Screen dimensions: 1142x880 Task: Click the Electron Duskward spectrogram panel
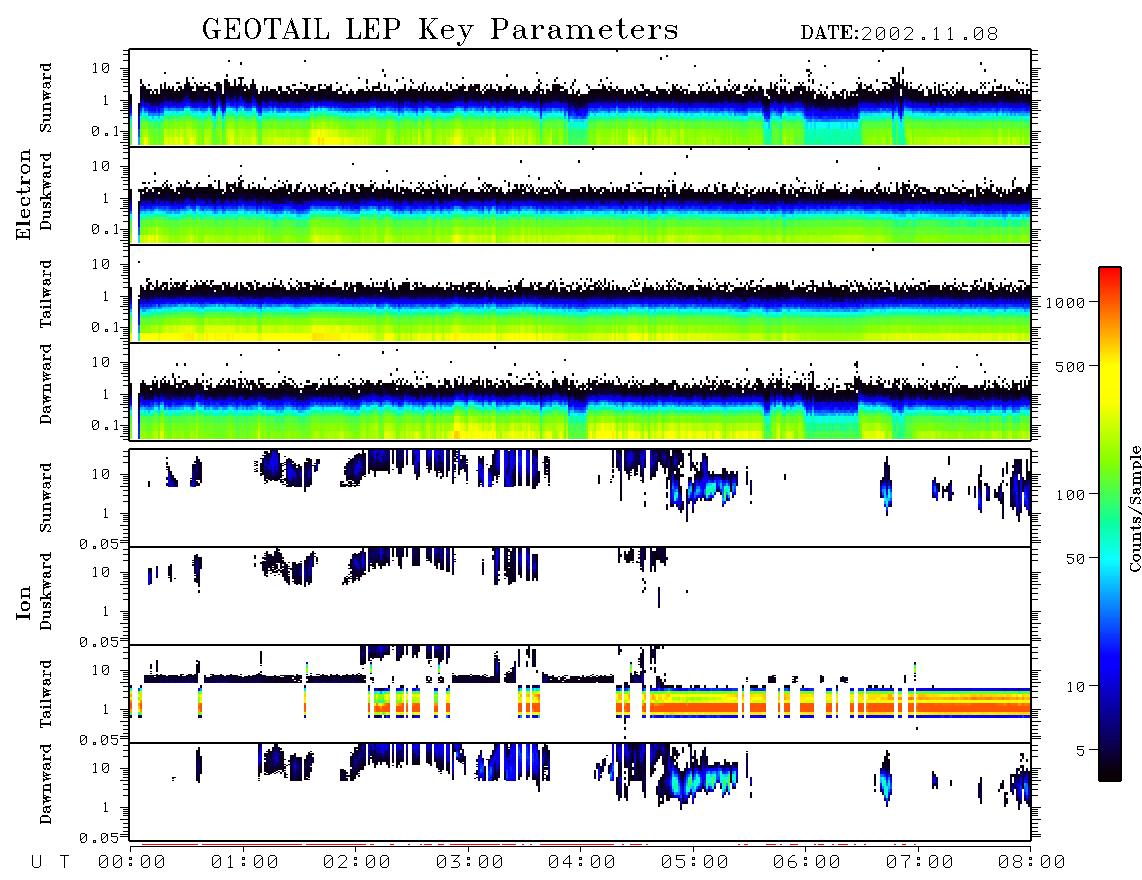click(580, 195)
